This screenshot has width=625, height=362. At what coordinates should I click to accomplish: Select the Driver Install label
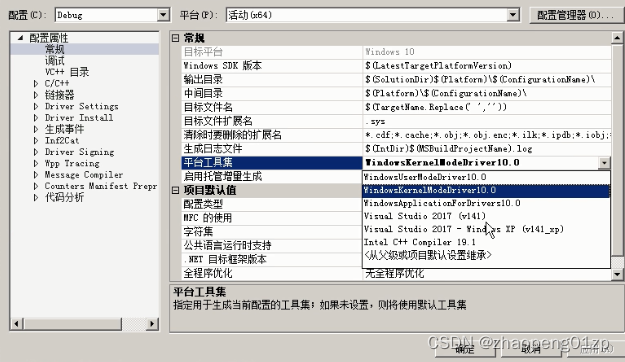(x=79, y=118)
